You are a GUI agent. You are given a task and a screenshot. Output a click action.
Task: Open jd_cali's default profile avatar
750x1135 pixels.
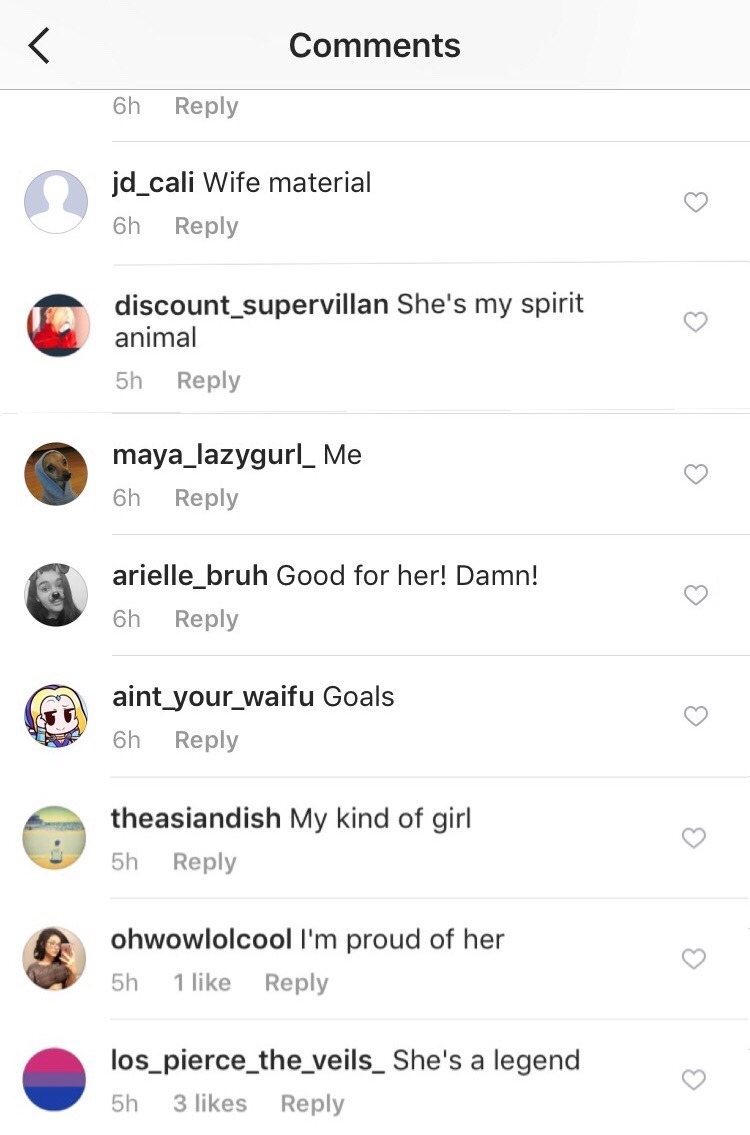[x=56, y=202]
